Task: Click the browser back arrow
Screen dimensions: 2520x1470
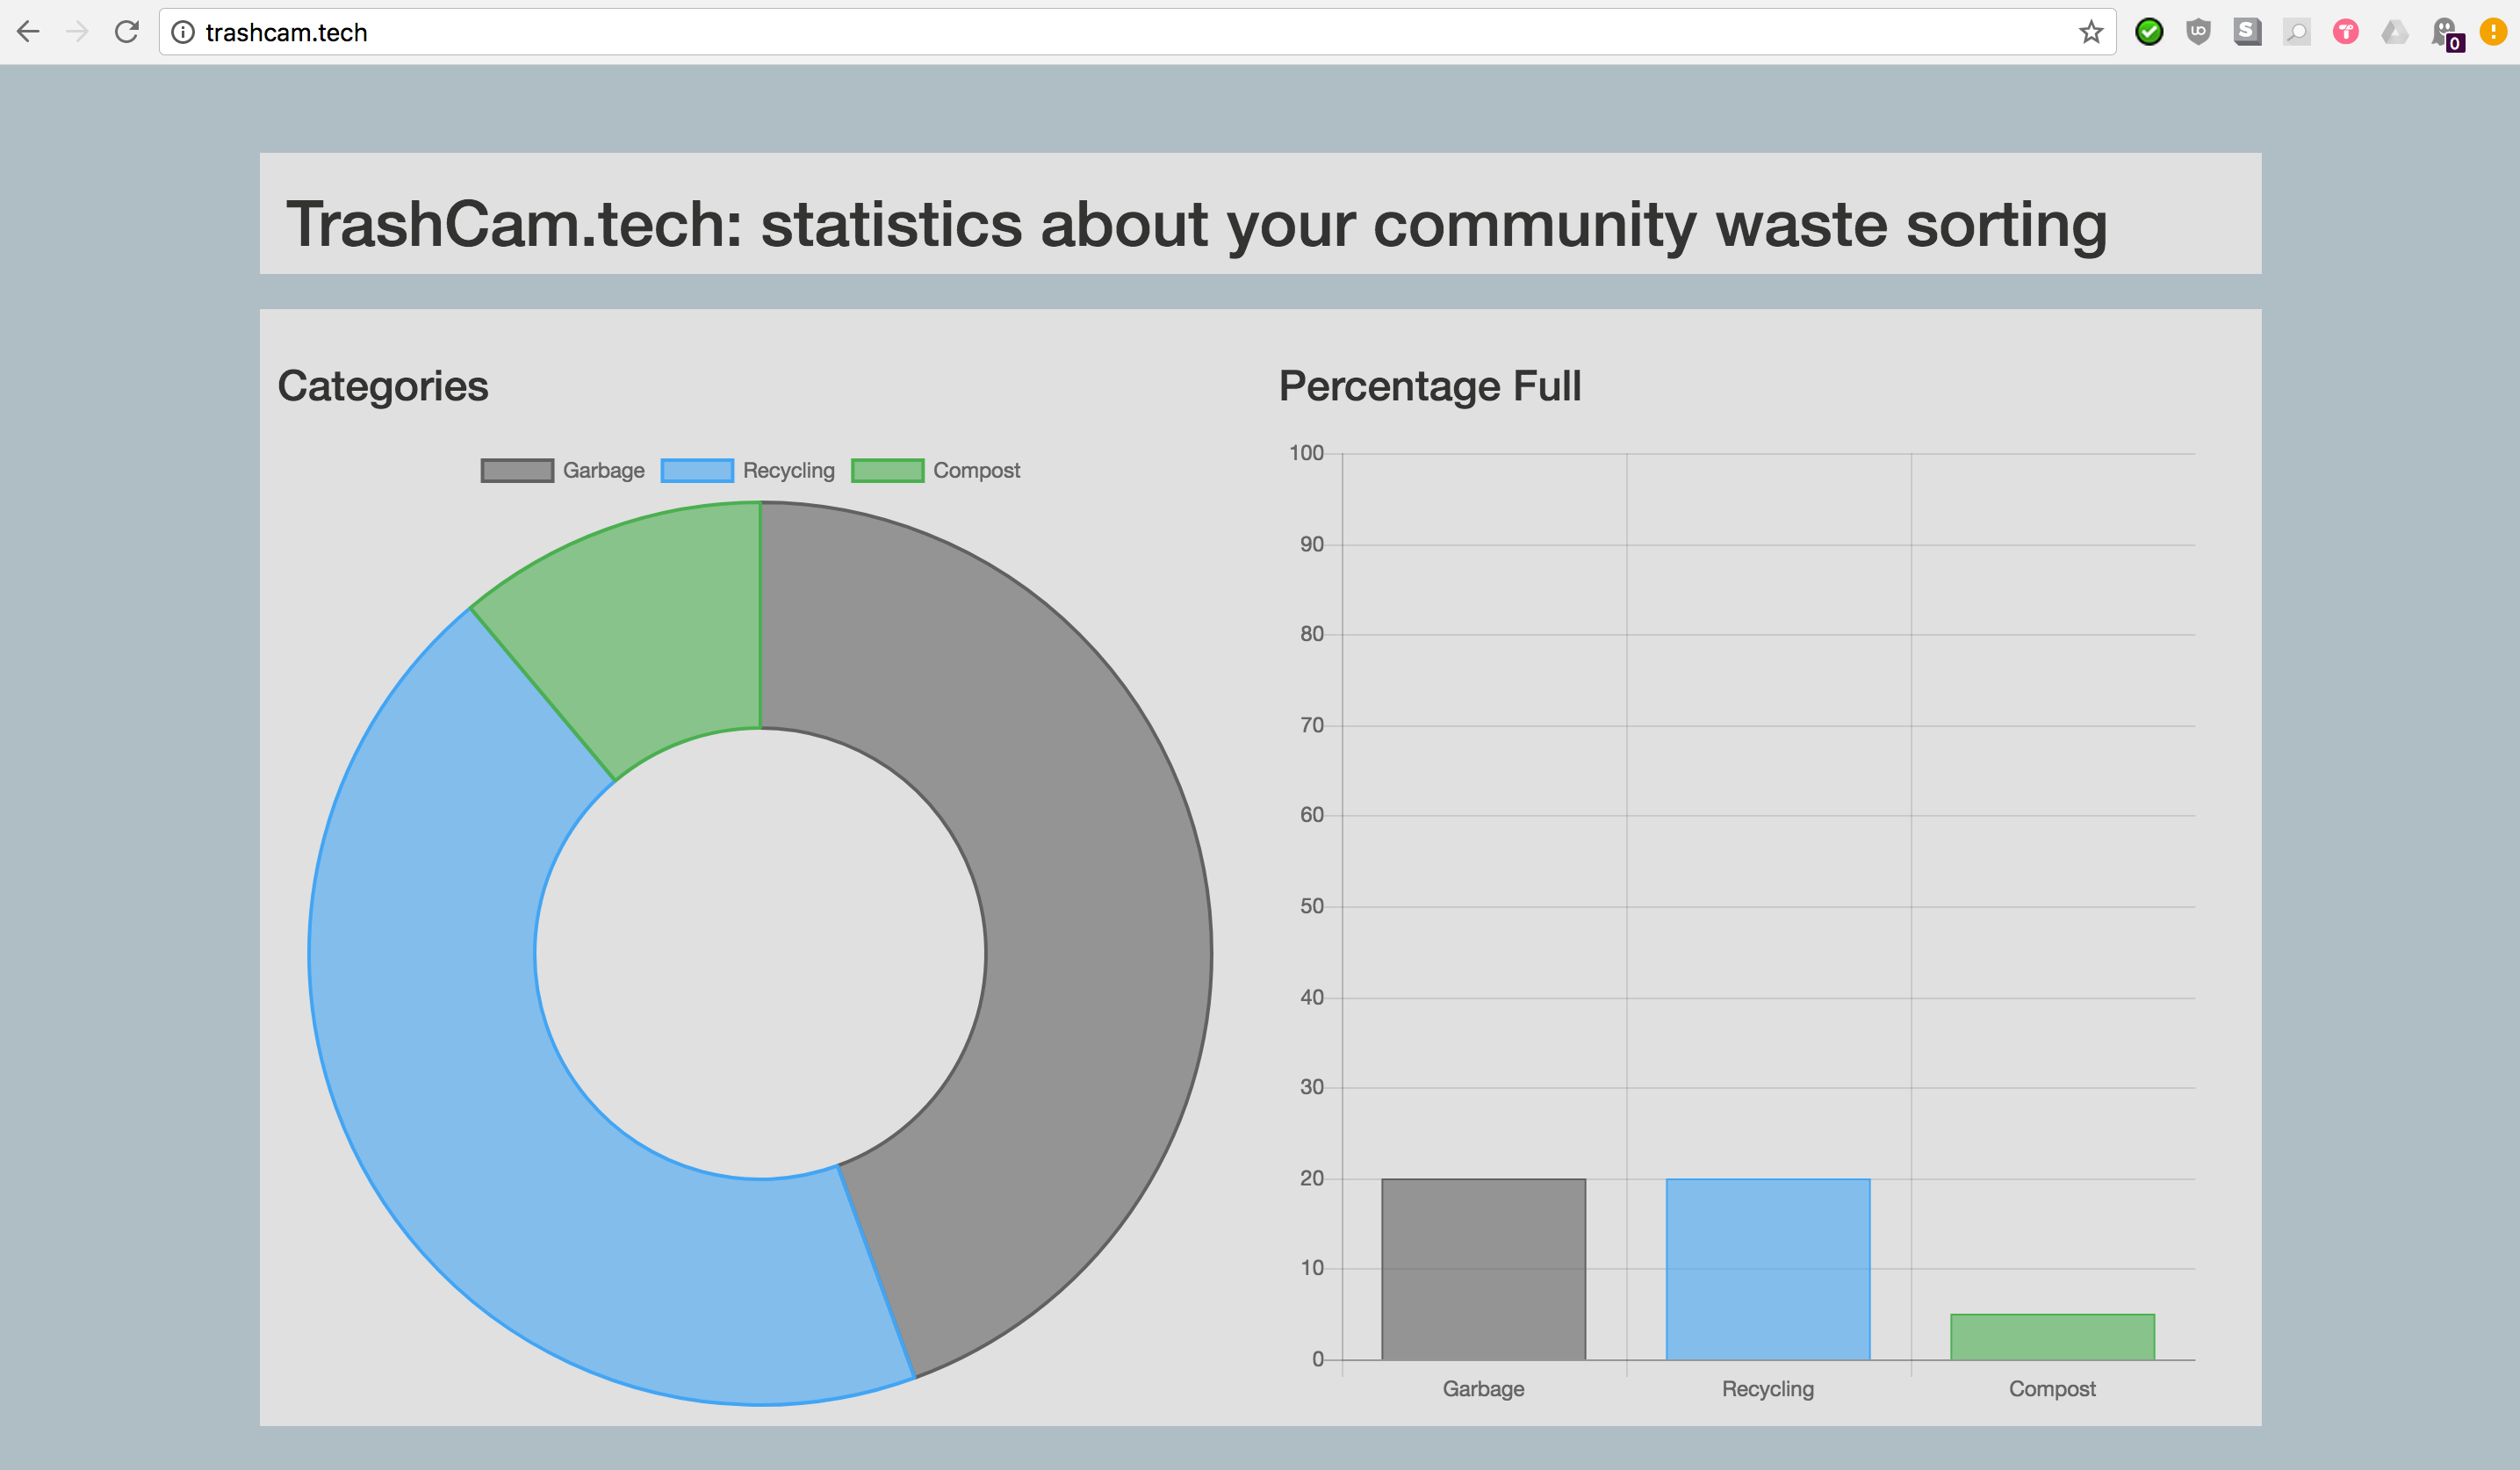Action: pyautogui.click(x=28, y=32)
